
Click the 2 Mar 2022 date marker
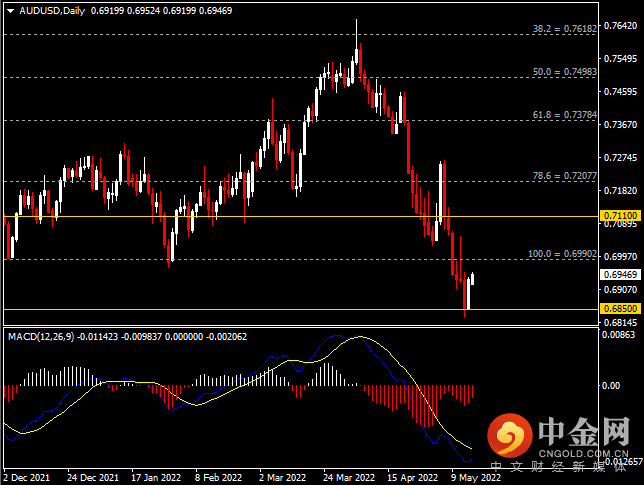(282, 477)
